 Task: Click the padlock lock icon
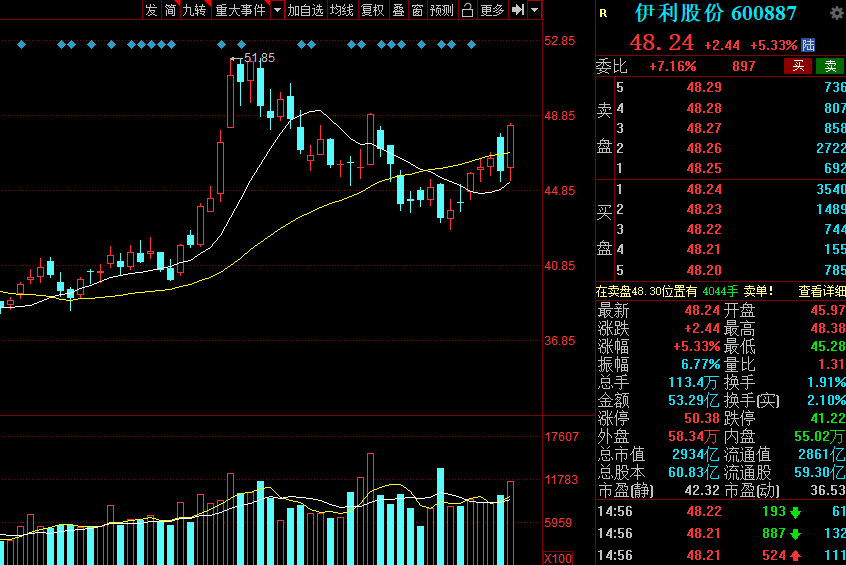click(x=468, y=10)
